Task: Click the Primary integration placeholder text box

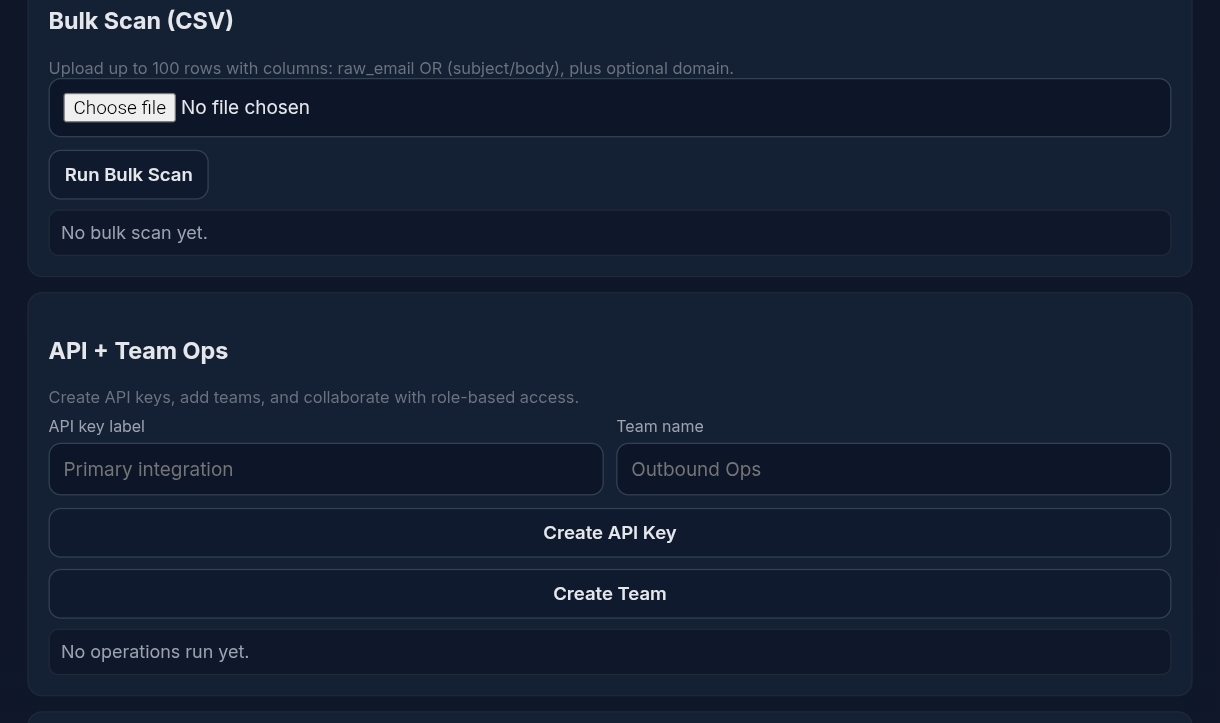Action: 325,468
